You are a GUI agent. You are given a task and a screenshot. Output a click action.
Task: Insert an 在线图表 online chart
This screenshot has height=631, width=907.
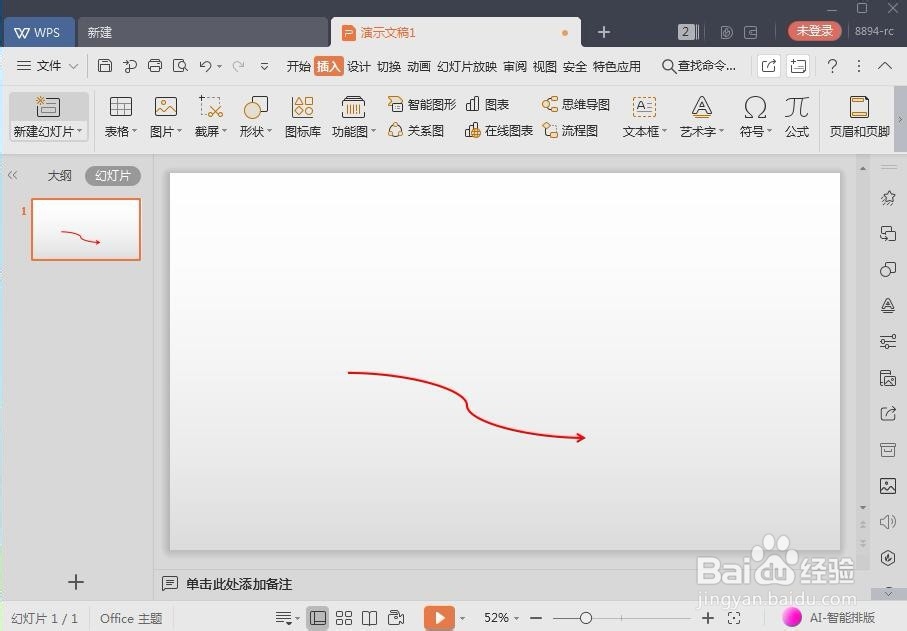499,131
